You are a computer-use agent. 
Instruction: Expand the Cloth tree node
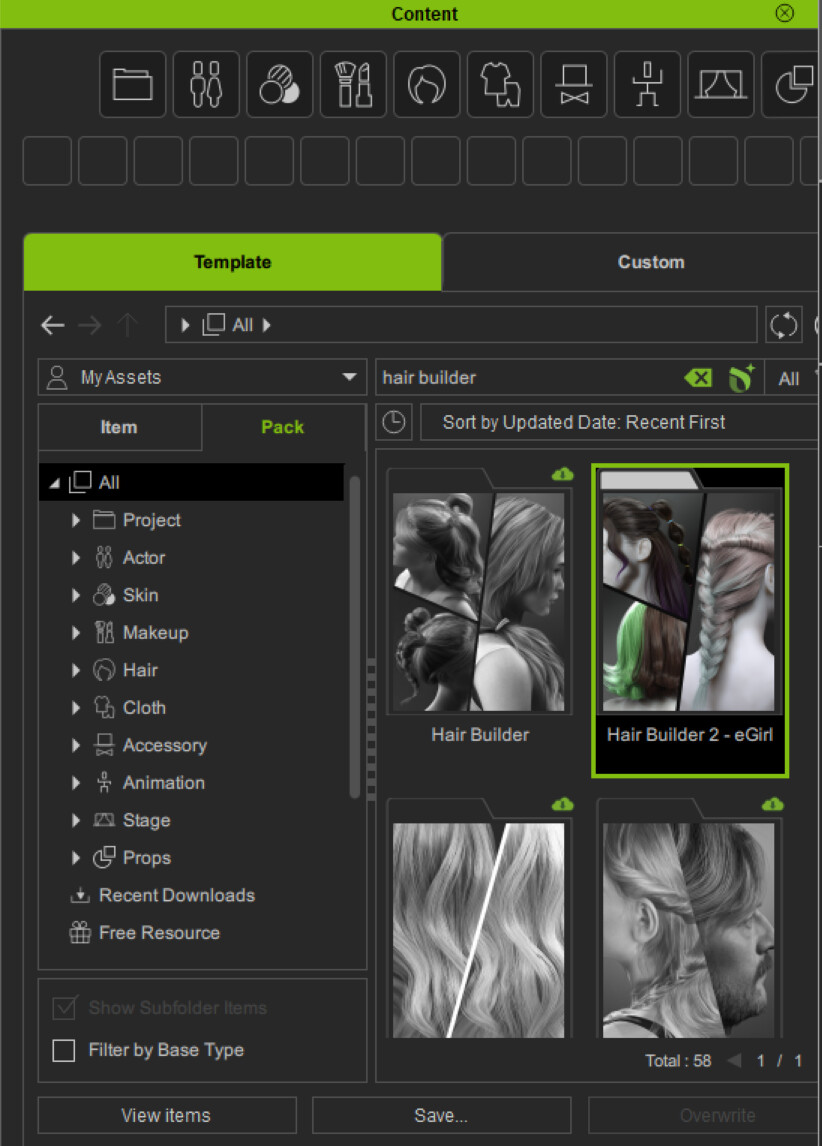point(76,707)
